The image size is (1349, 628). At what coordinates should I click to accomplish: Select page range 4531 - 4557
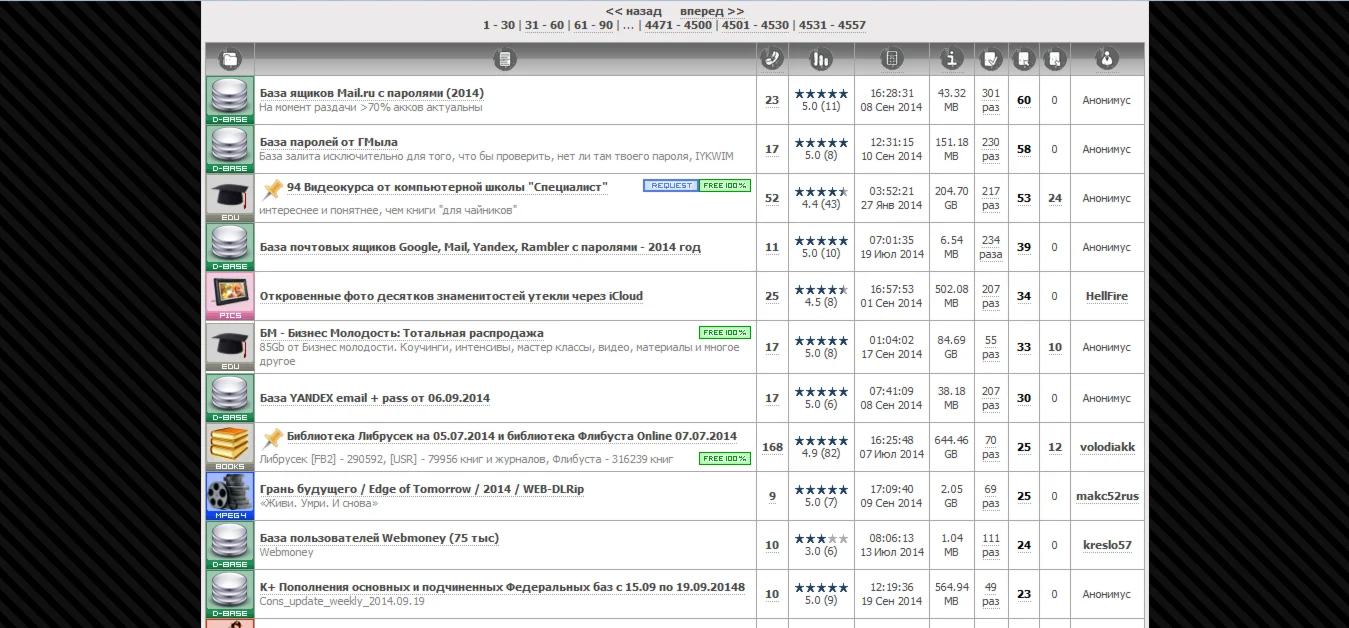[832, 26]
